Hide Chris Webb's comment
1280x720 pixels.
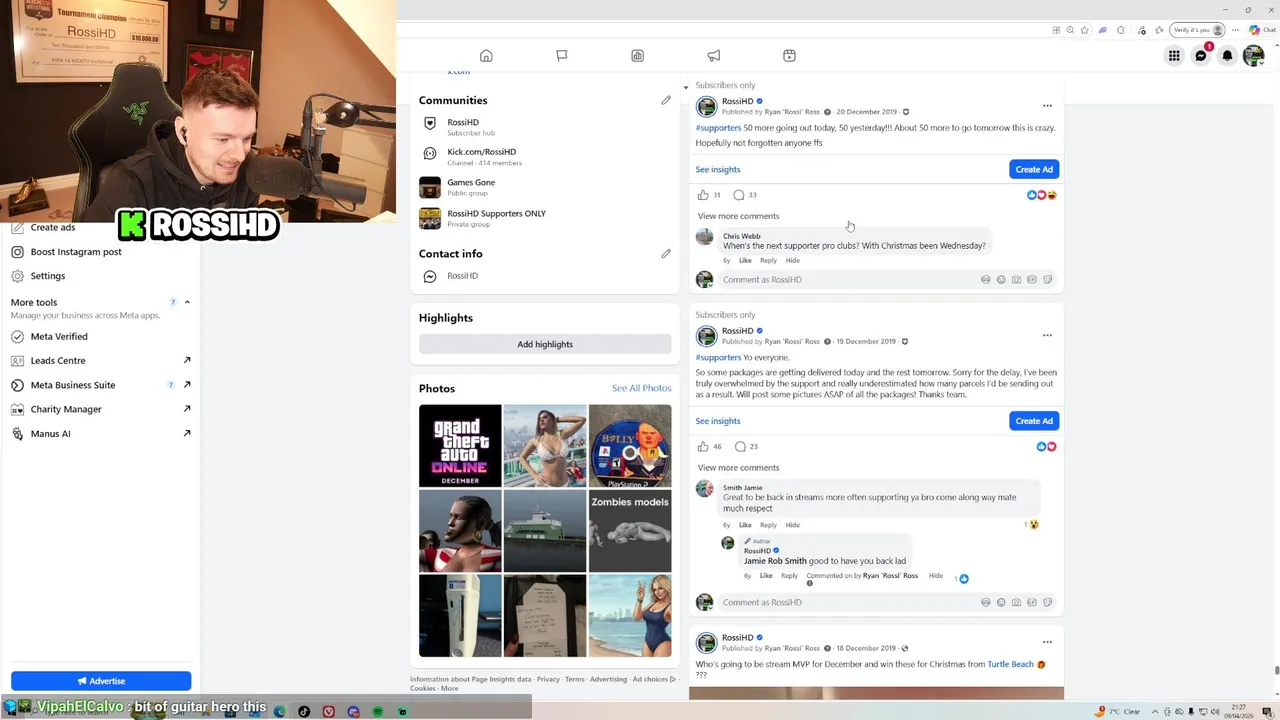click(792, 260)
